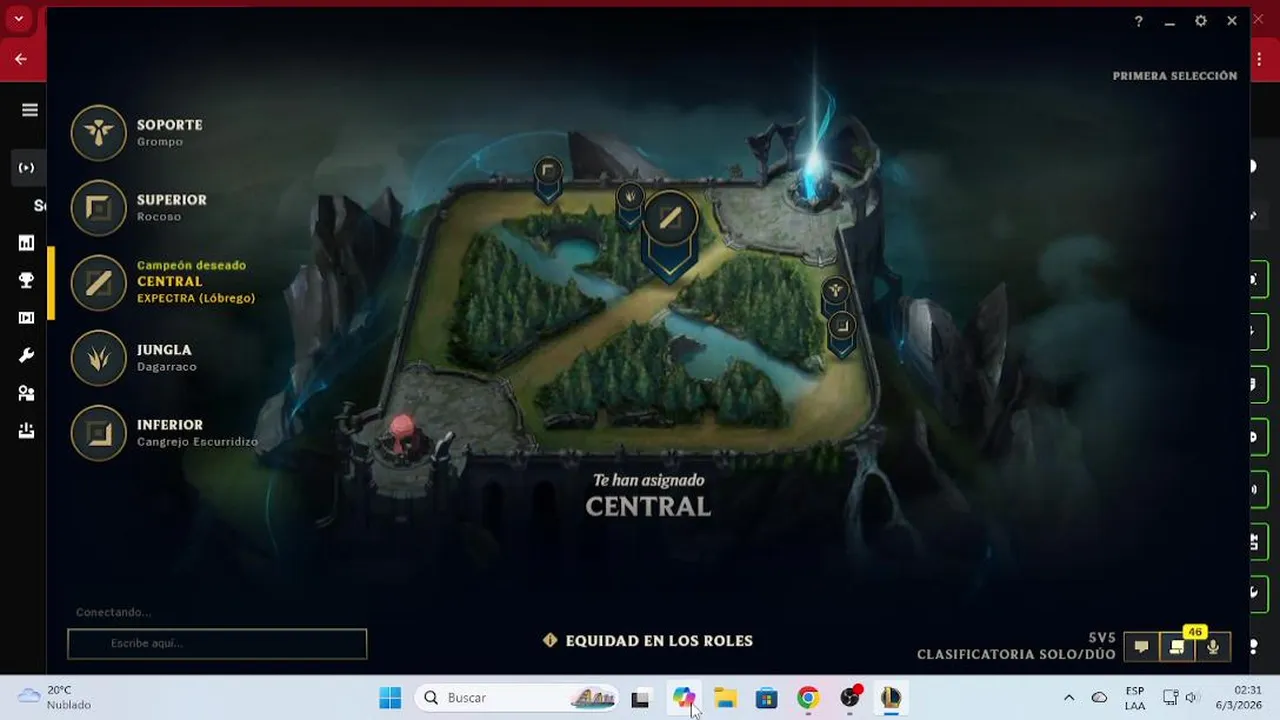Click the SOPORTE role name

[170, 125]
